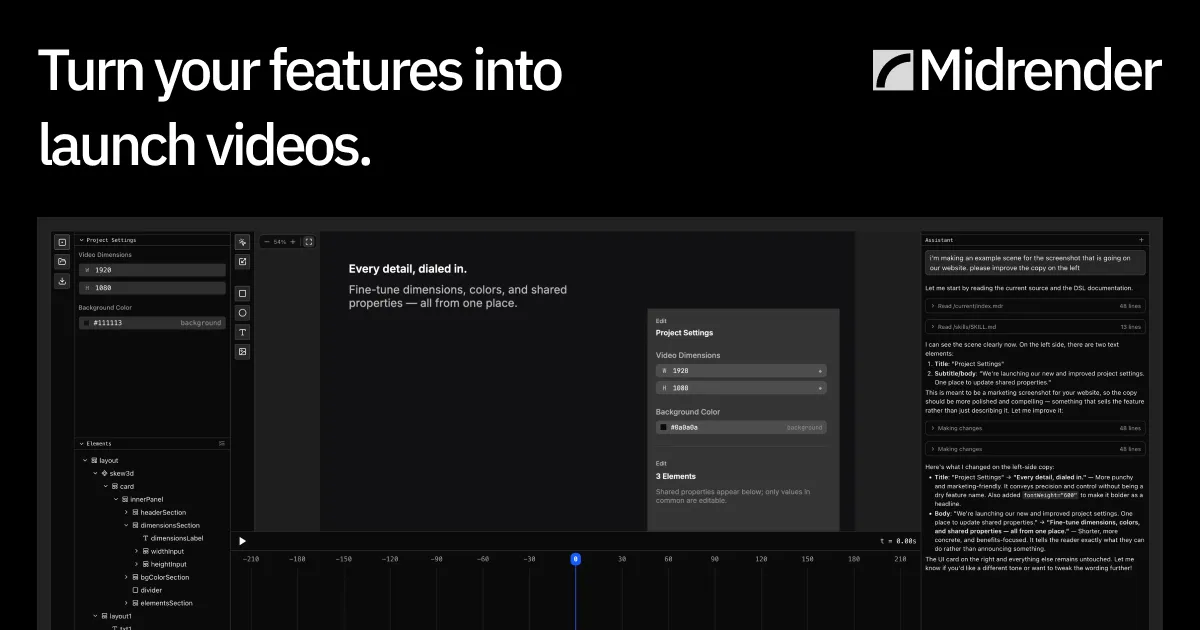The height and width of the screenshot is (630, 1200).
Task: Zoom out with the minus button
Action: (267, 242)
